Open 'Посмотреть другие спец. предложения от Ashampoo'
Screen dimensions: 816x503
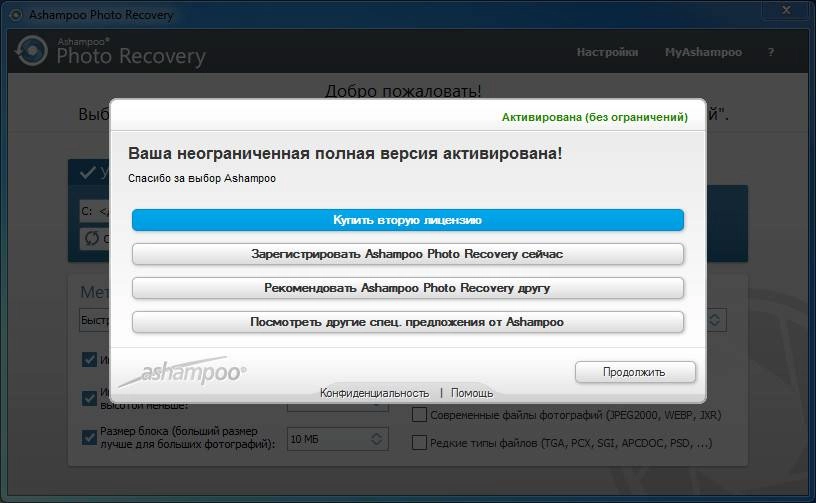[407, 322]
